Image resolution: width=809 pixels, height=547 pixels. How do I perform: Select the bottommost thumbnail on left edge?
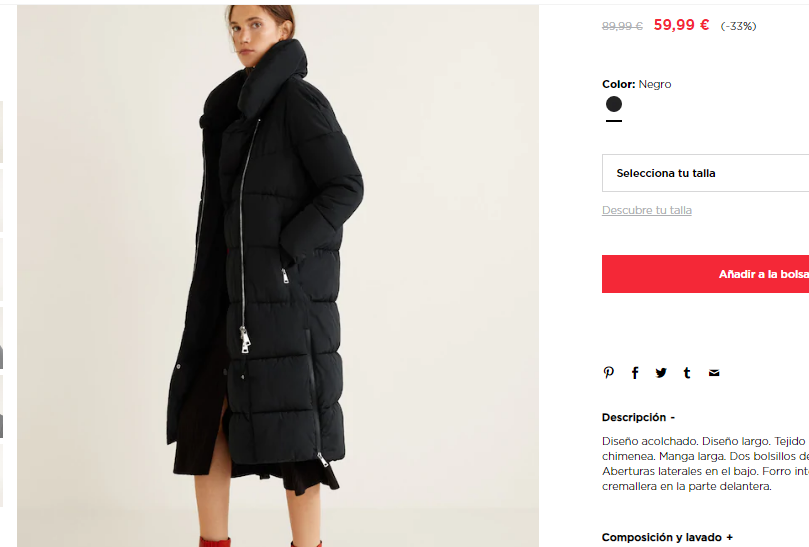click(2, 475)
